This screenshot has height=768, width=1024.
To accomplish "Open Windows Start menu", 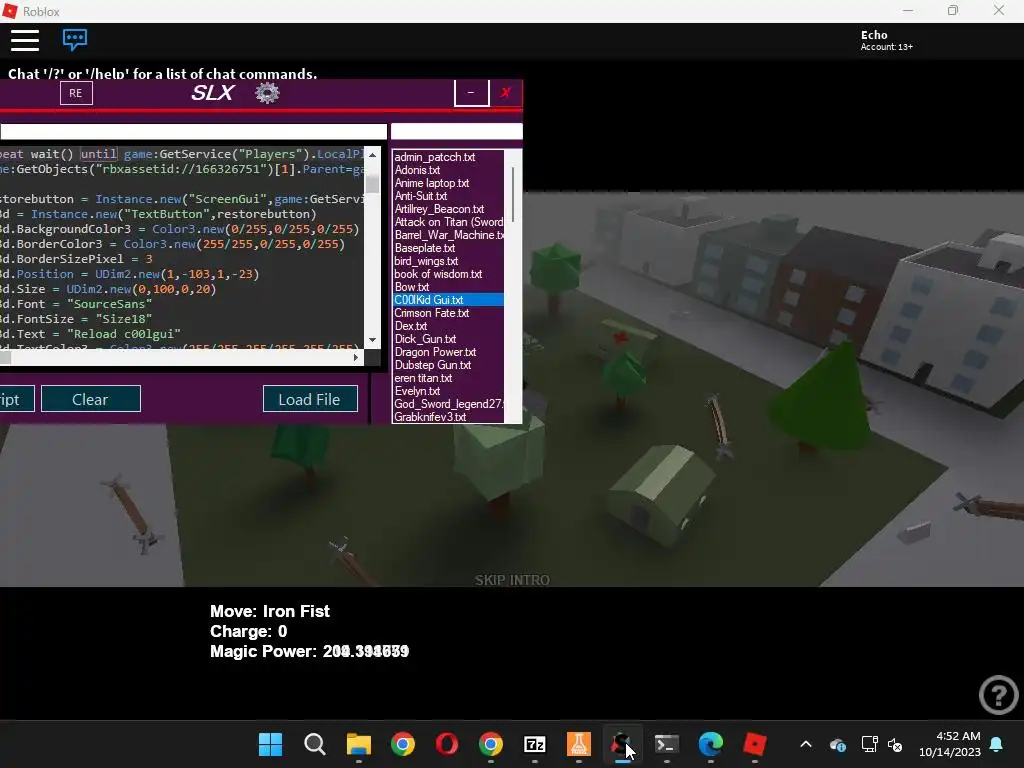I will [270, 744].
